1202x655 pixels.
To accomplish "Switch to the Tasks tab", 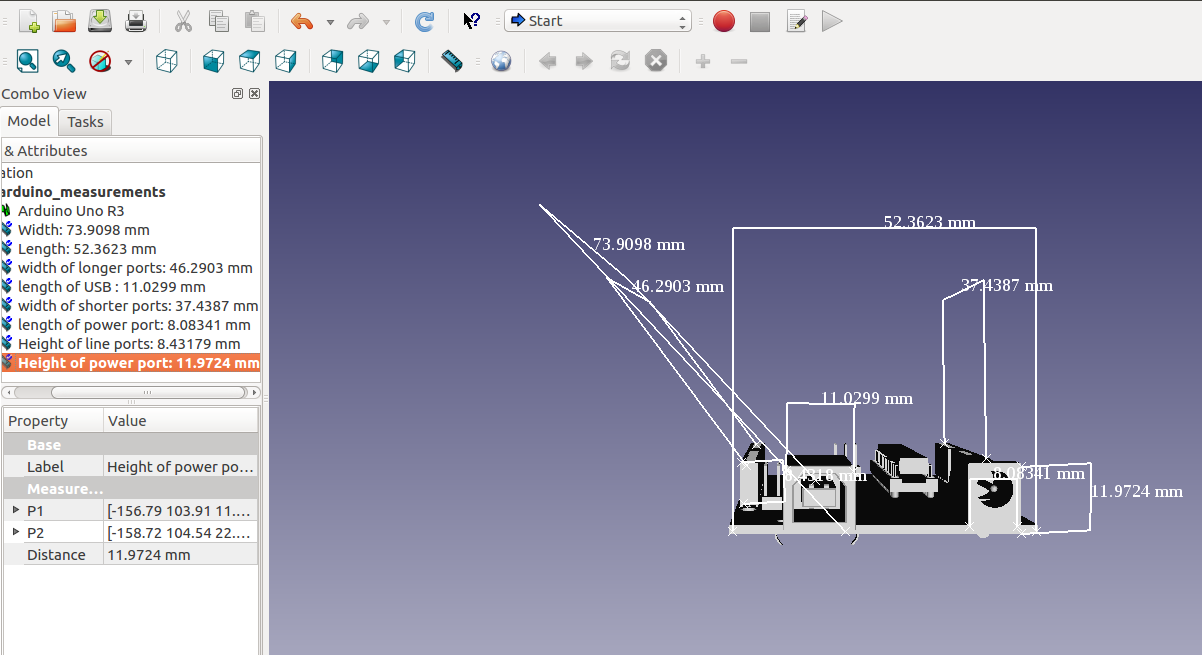I will [x=85, y=122].
